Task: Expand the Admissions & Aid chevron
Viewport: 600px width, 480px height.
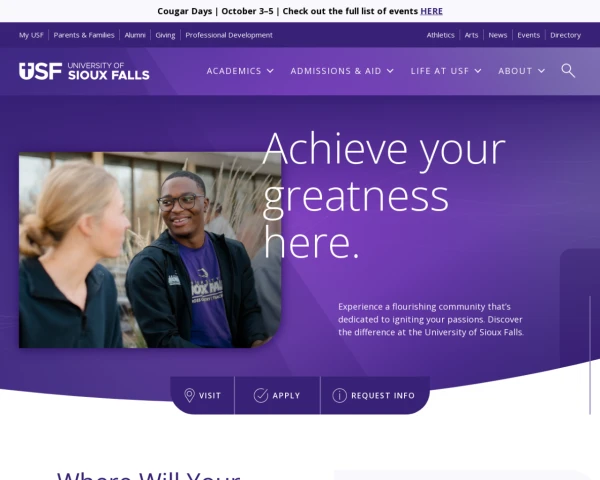Action: [390, 71]
